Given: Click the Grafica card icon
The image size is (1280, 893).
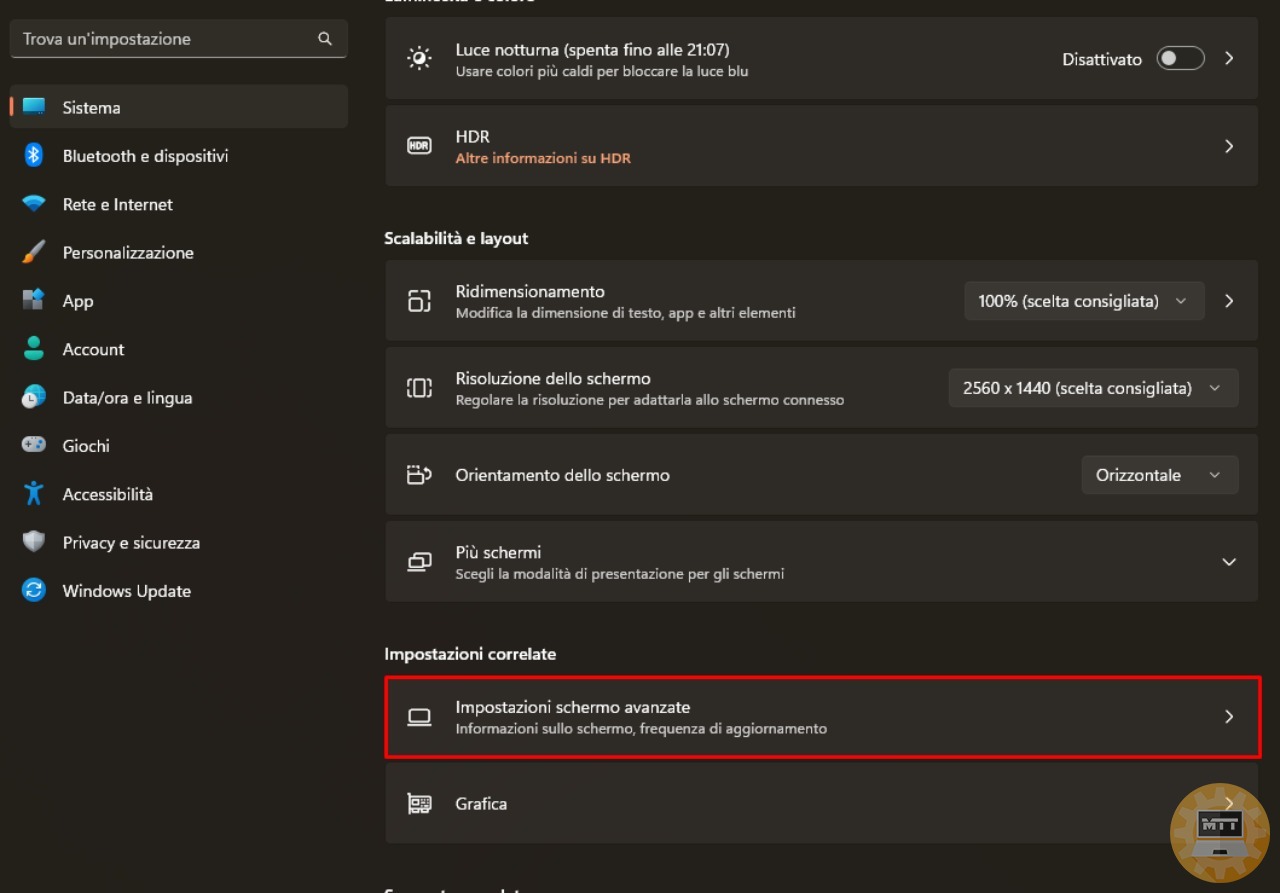Looking at the screenshot, I should (x=420, y=803).
